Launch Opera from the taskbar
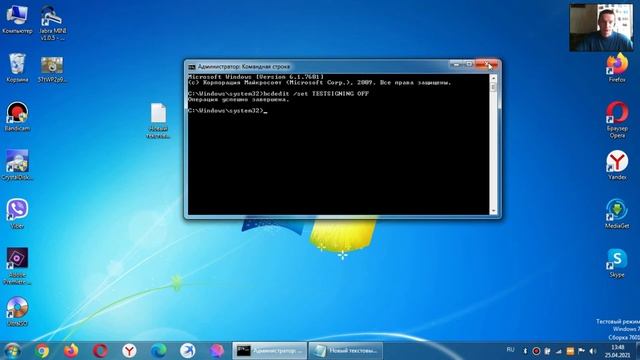The image size is (640, 360). click(100, 351)
